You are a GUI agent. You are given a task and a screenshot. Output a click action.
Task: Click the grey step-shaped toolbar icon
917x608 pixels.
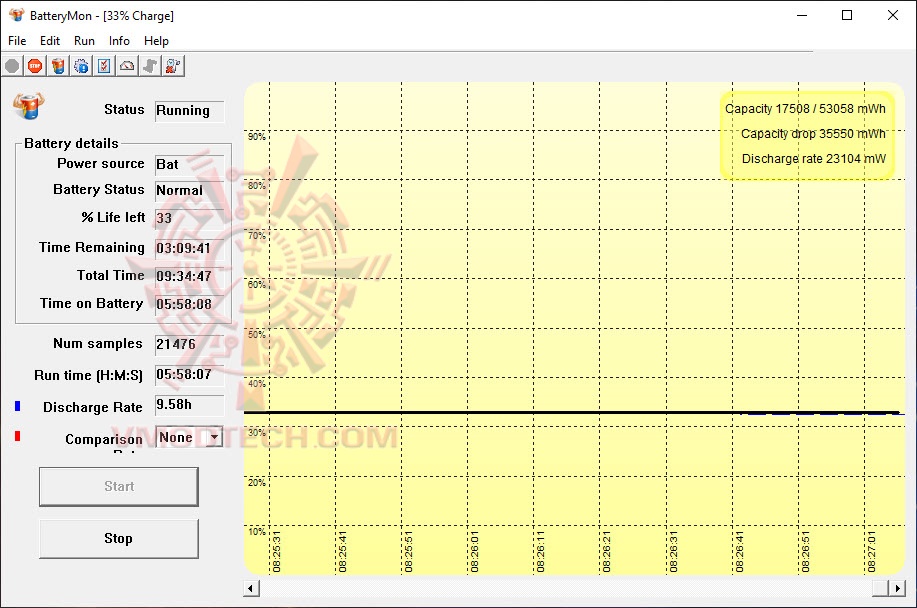click(x=150, y=66)
